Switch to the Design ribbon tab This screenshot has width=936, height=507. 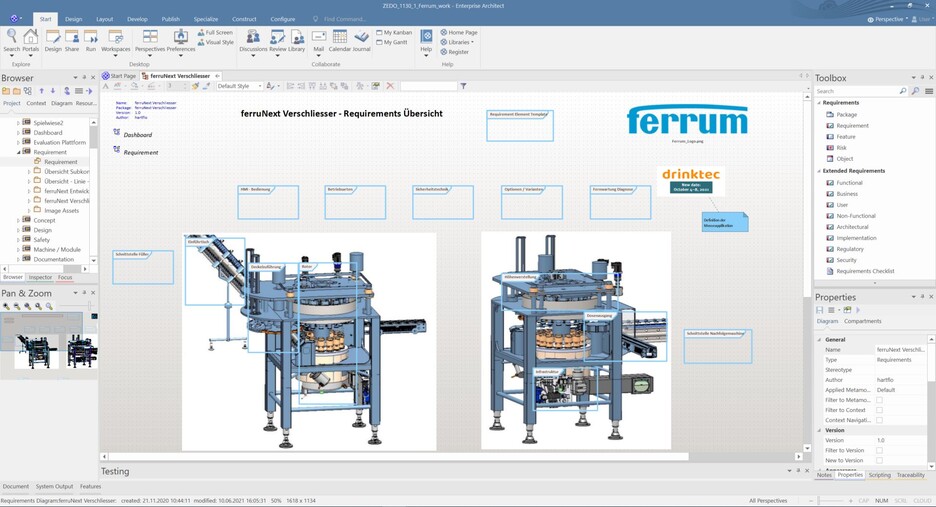(x=73, y=19)
